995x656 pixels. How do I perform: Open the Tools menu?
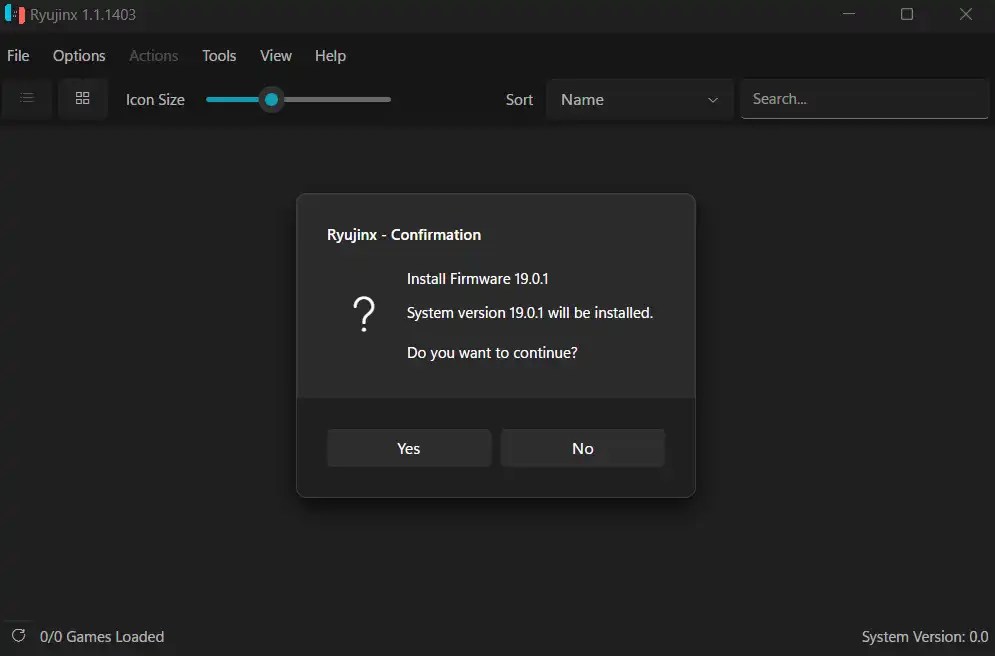219,56
